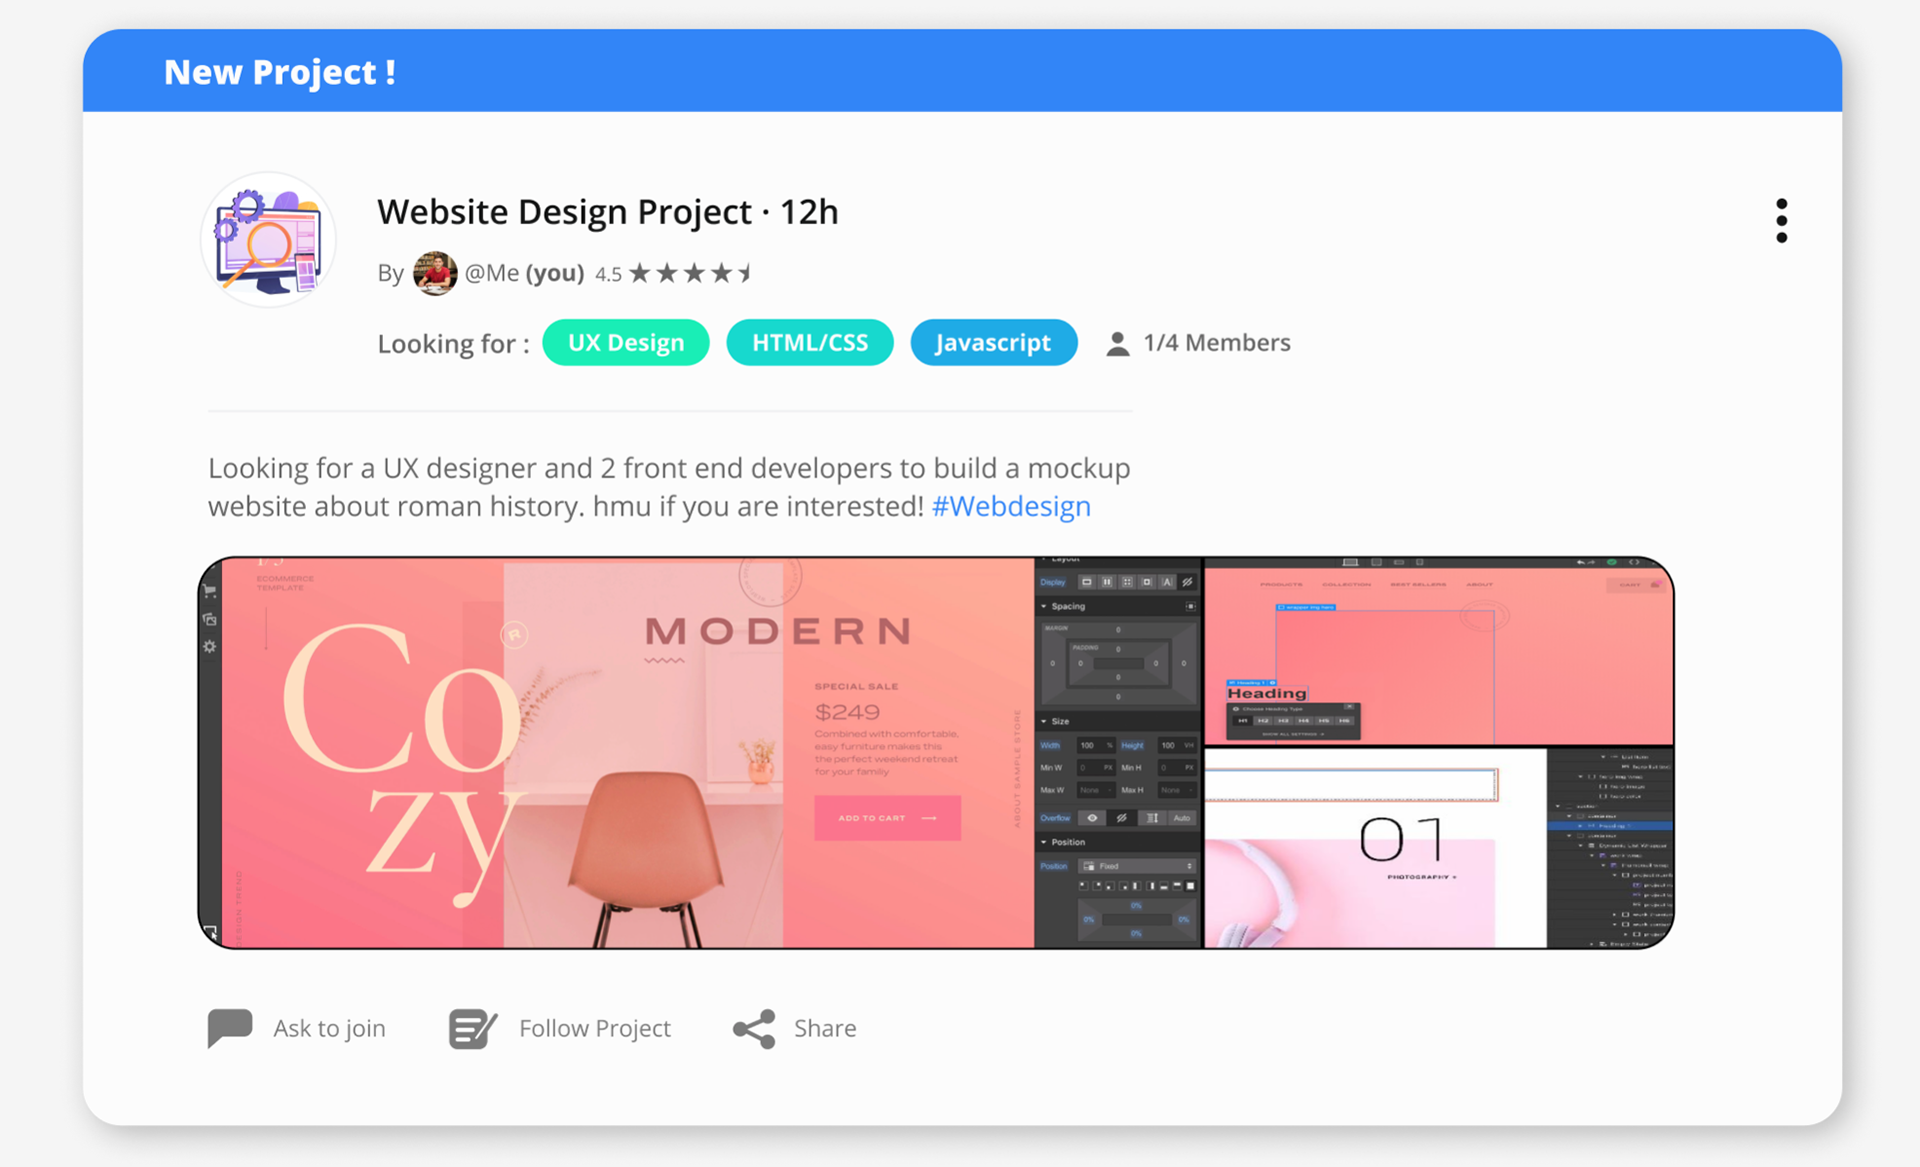Click the Ask to join label
The width and height of the screenshot is (1920, 1167).
329,1029
